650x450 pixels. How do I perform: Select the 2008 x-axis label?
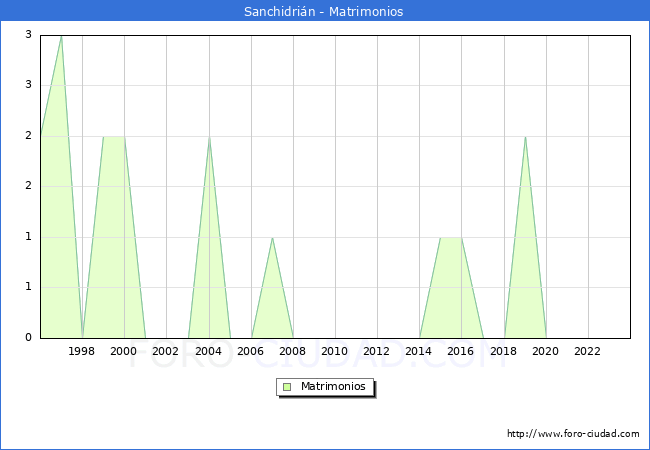point(292,351)
